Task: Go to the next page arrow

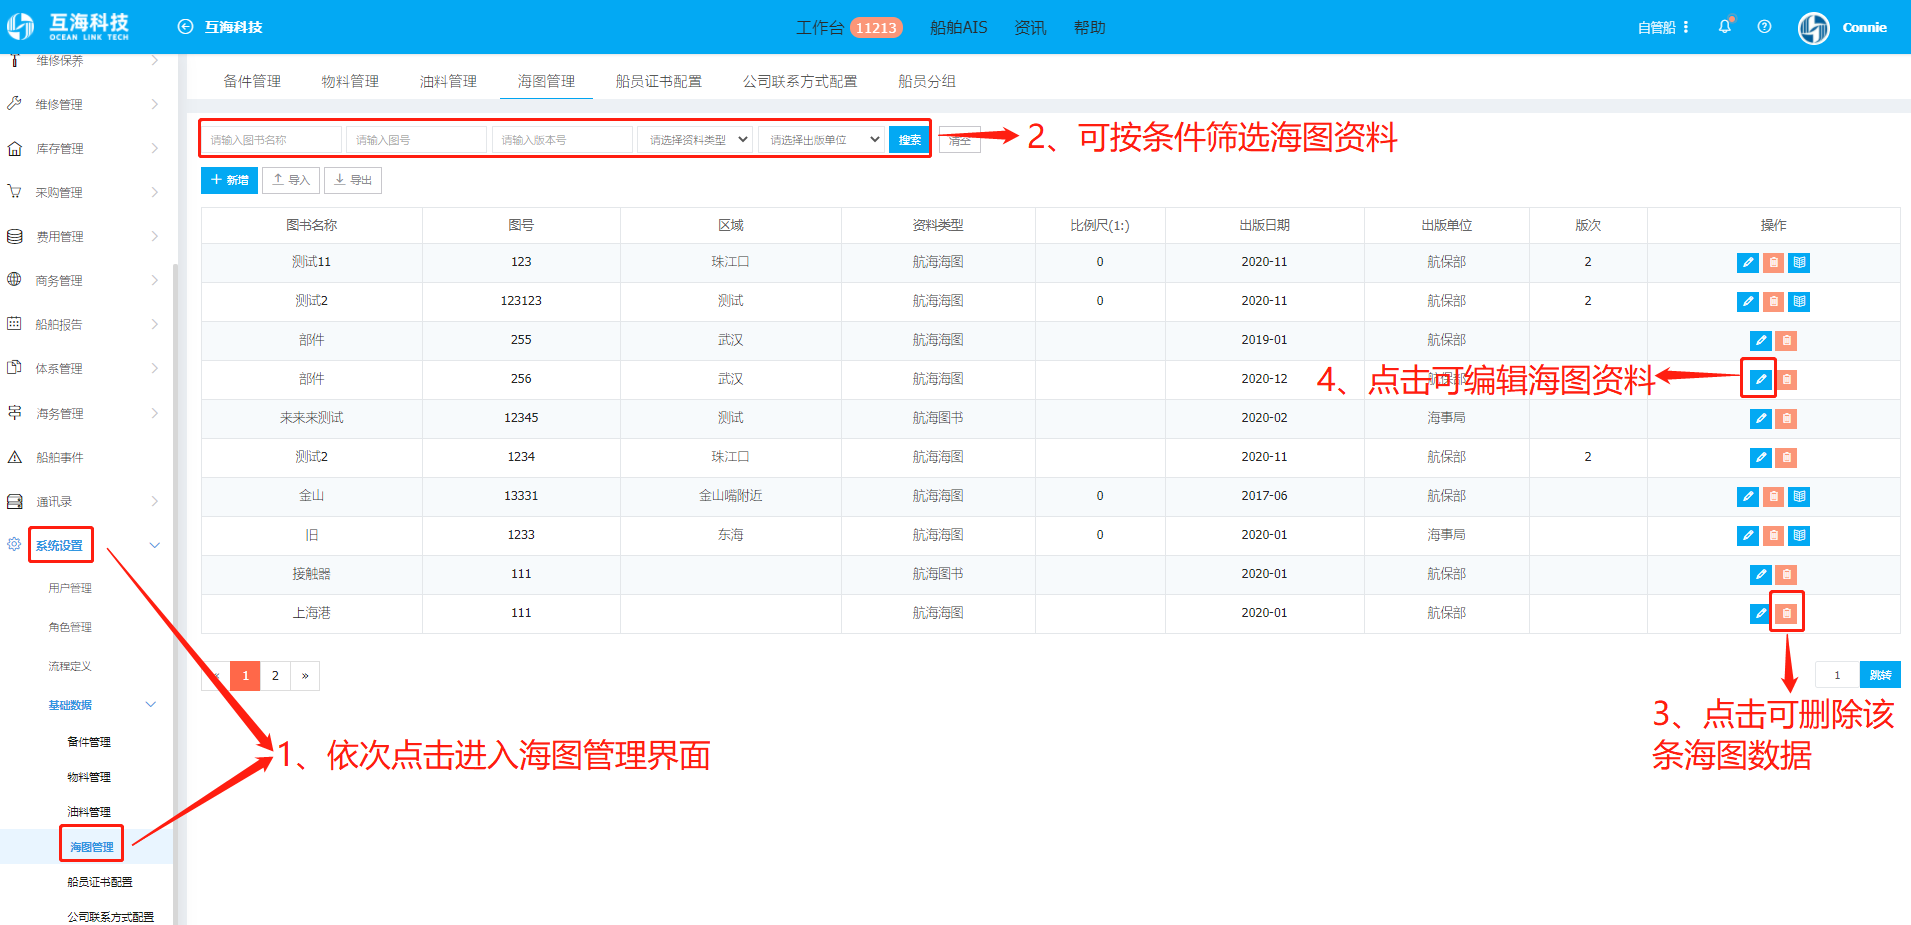Action: [x=305, y=676]
